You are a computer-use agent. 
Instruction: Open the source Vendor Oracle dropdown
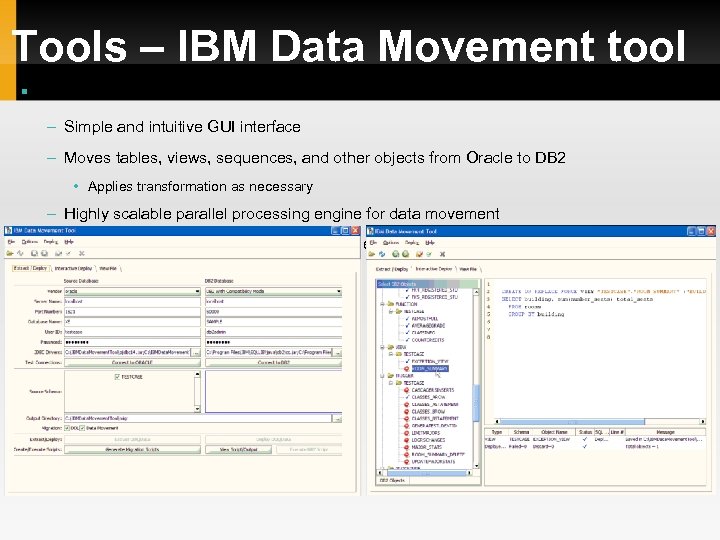132,291
